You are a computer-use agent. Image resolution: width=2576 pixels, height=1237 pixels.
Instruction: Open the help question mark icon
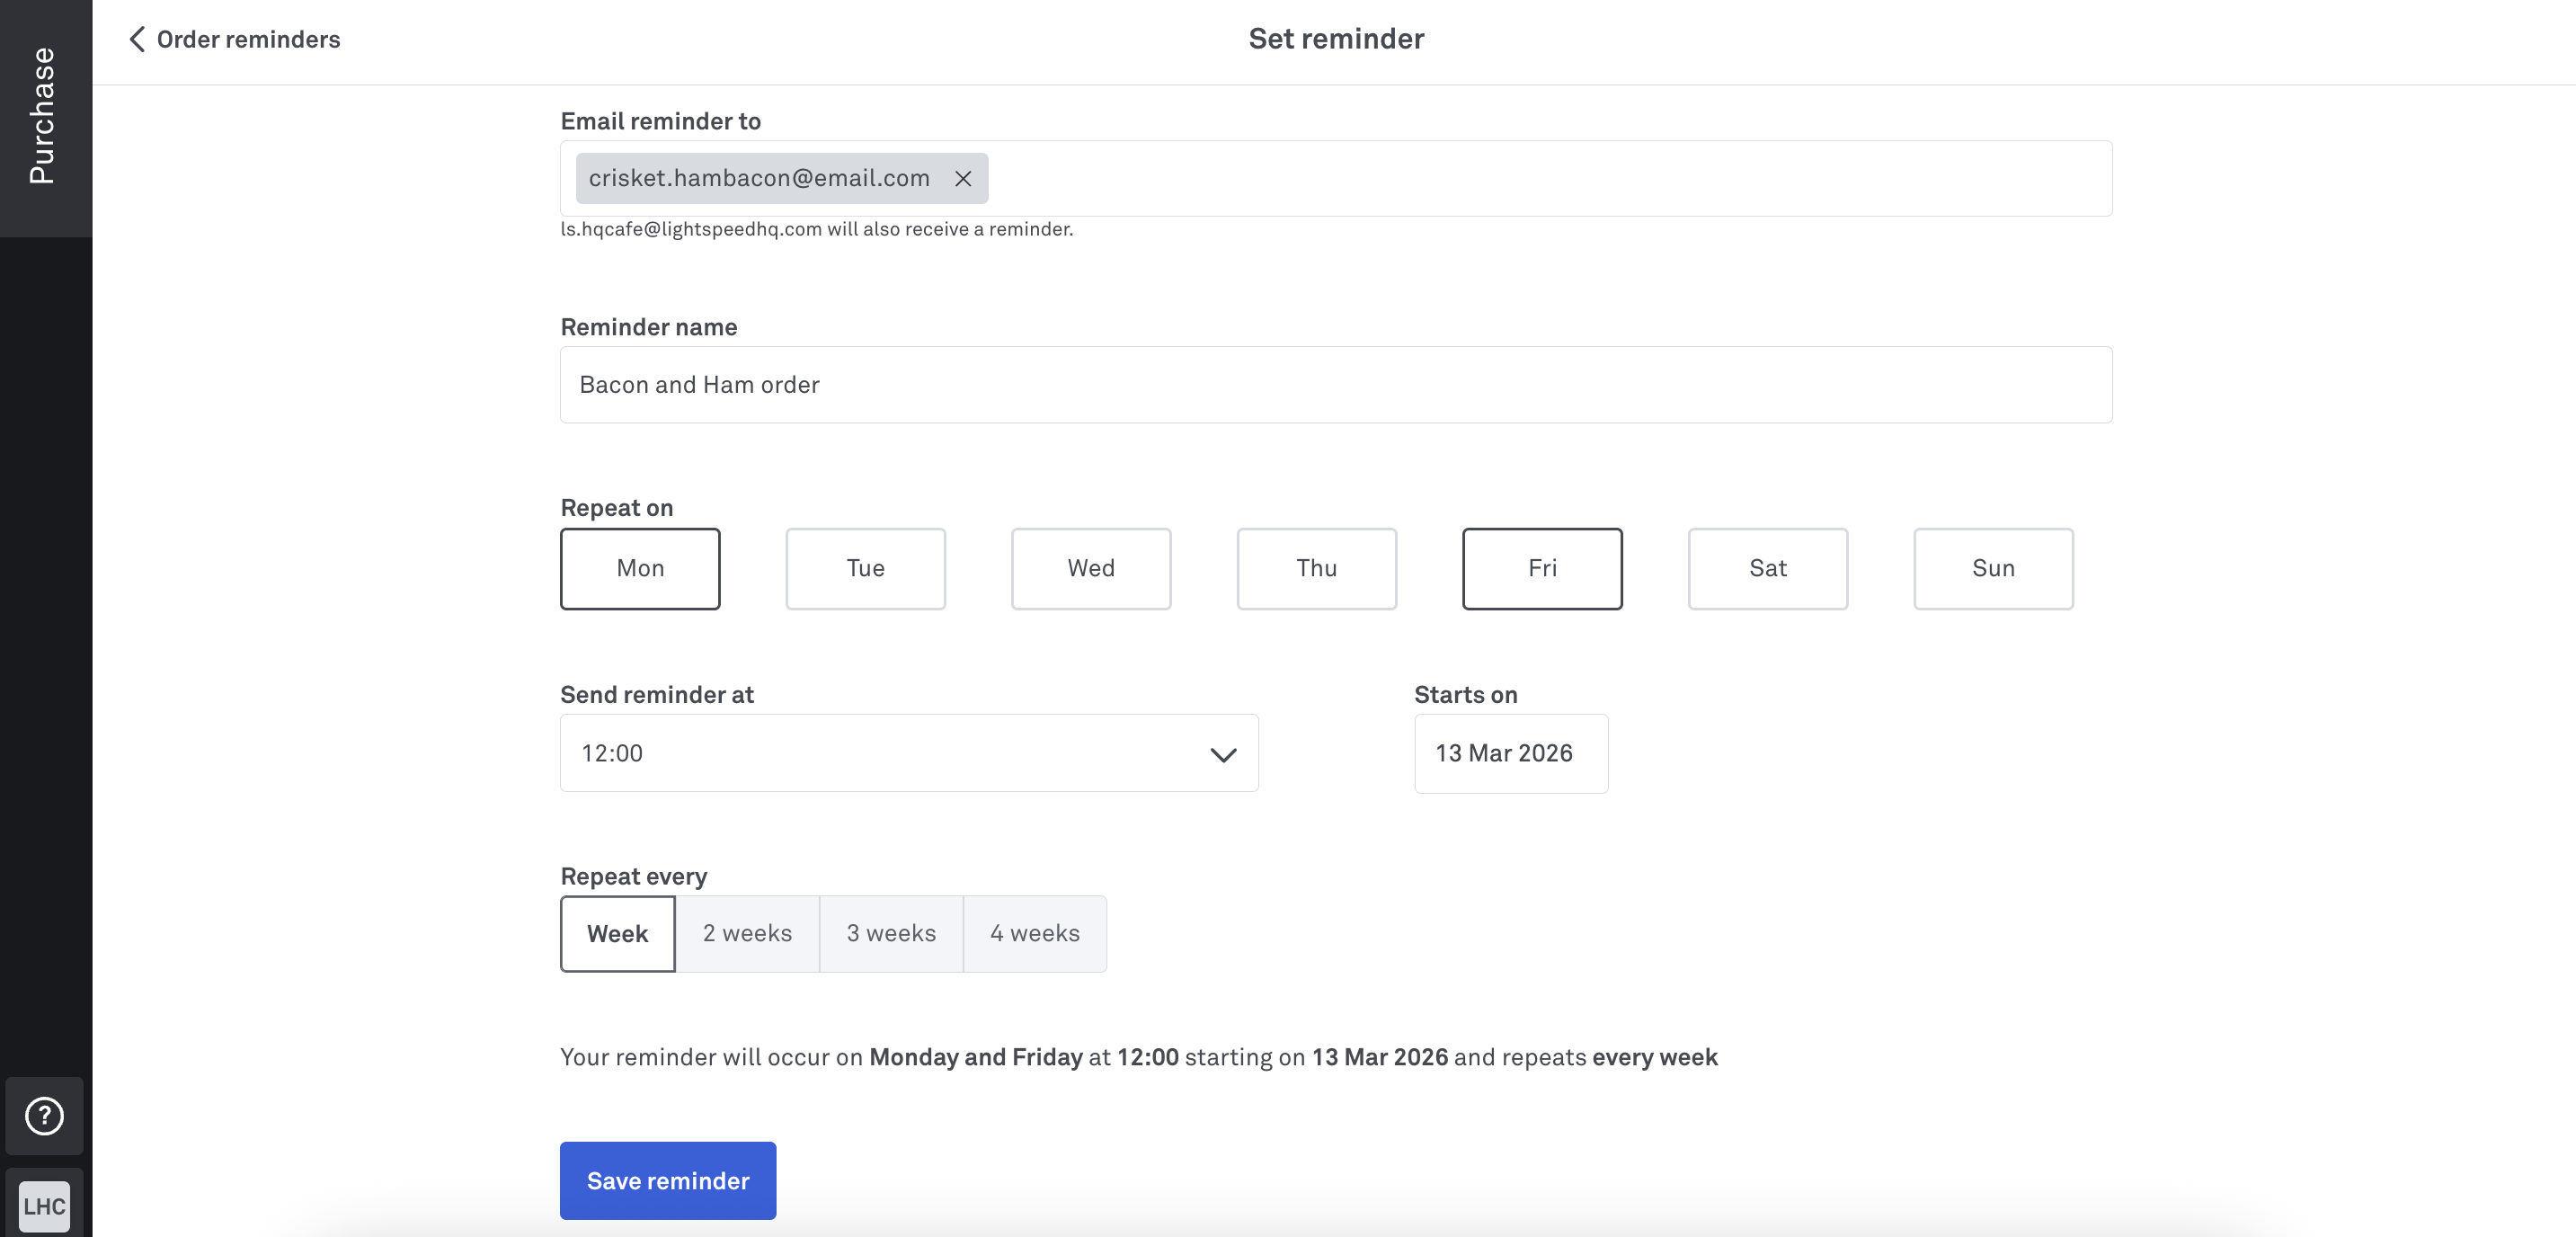[44, 1115]
